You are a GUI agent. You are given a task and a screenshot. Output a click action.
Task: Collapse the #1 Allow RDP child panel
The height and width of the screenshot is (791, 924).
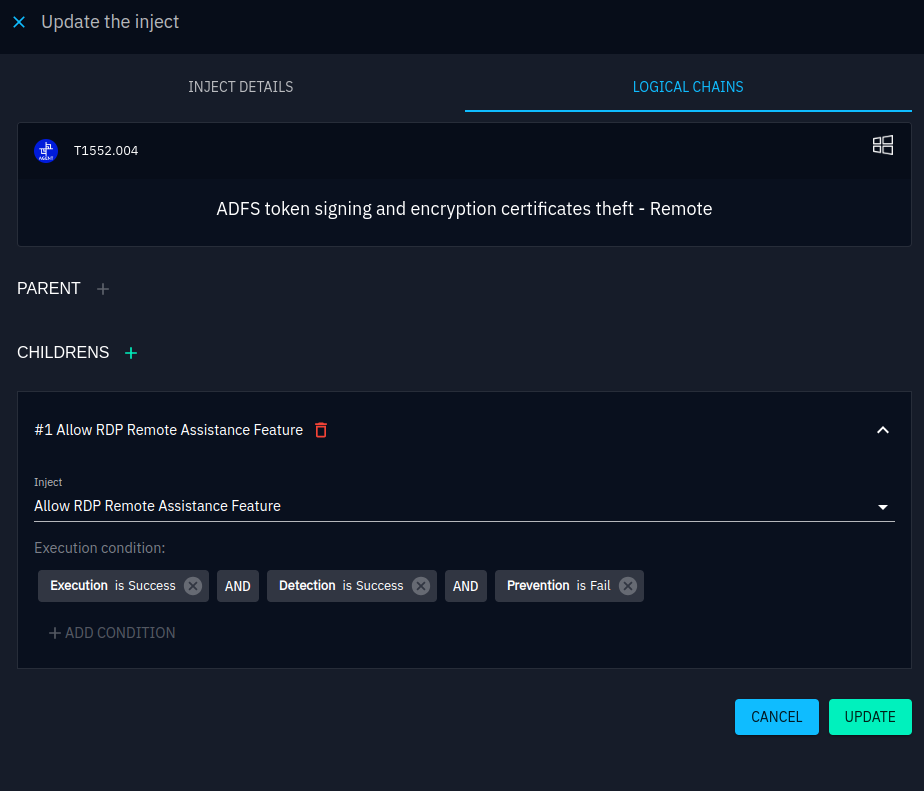(x=882, y=430)
